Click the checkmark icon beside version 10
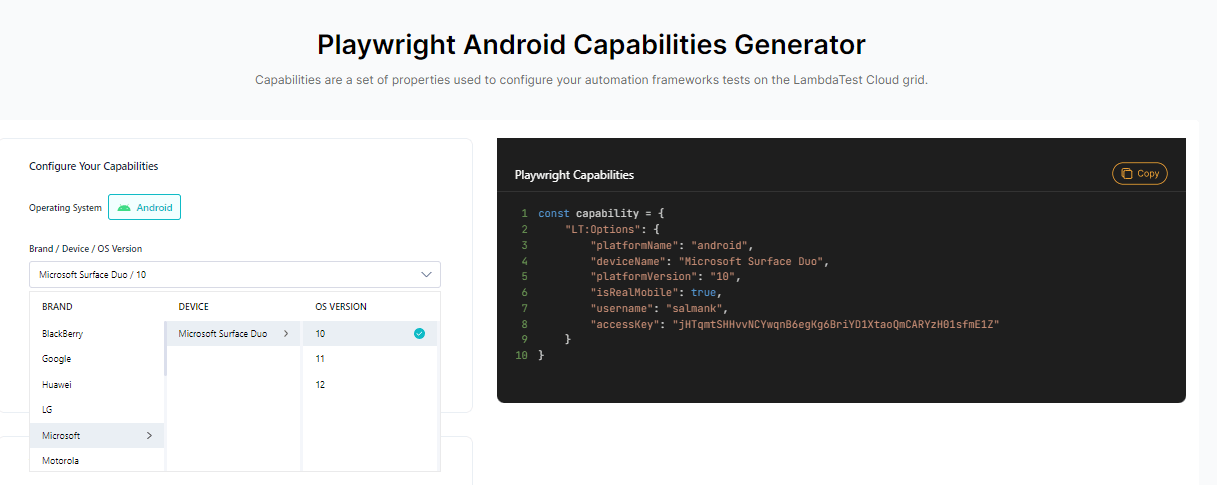This screenshot has width=1217, height=485. 420,333
